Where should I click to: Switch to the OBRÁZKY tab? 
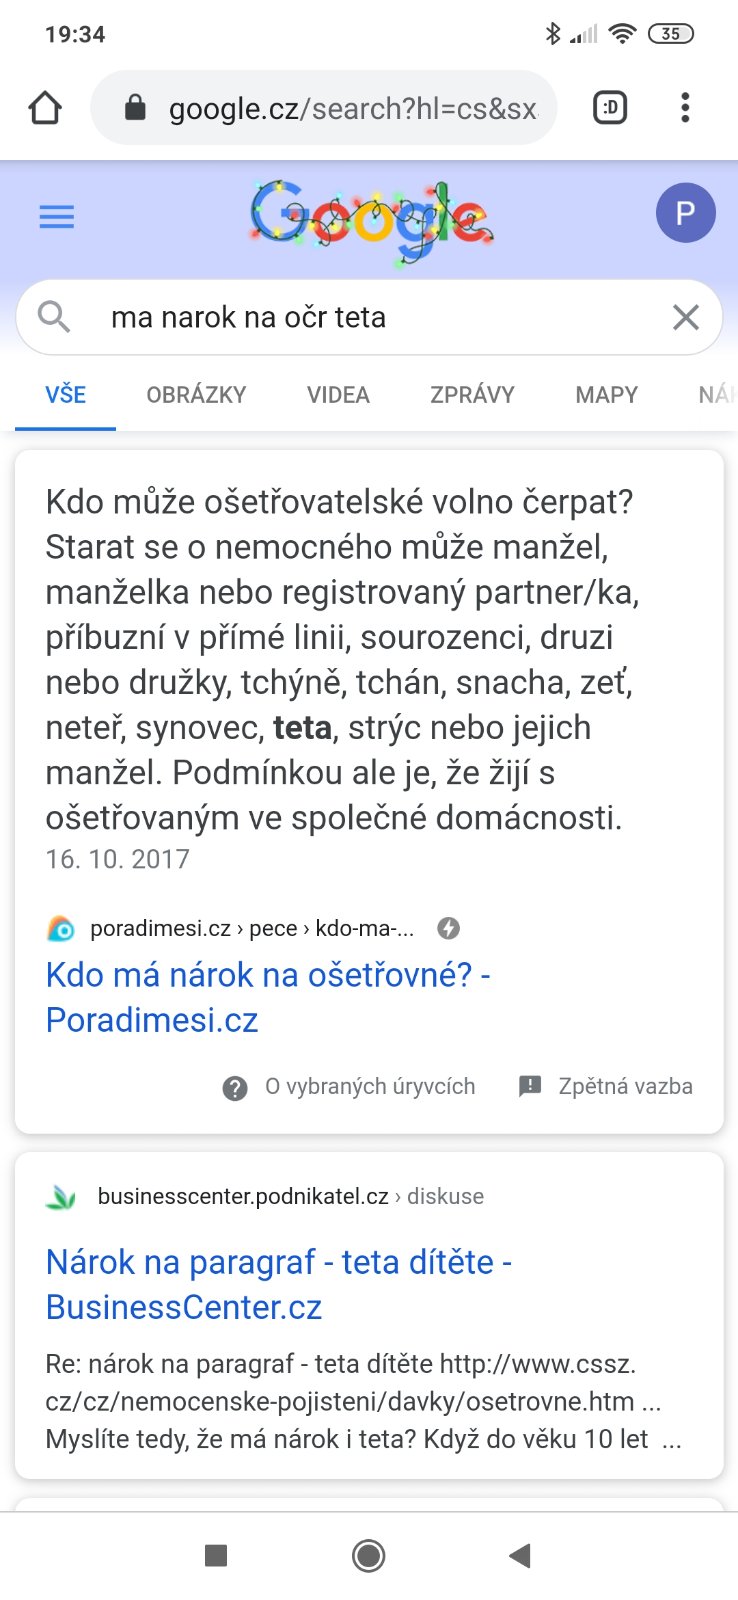click(196, 395)
